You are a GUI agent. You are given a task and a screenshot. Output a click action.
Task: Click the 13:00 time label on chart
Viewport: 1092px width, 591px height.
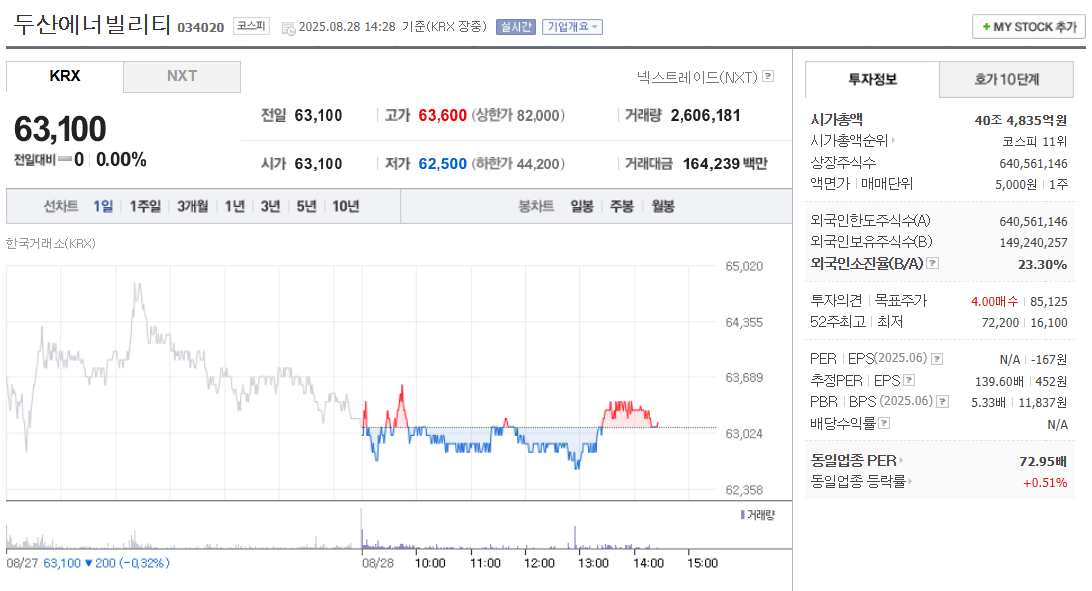(x=593, y=563)
